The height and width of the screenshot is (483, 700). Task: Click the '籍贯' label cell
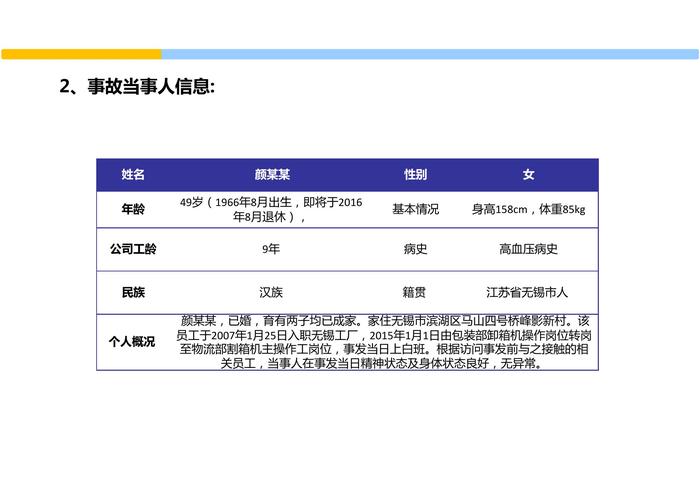click(x=414, y=292)
